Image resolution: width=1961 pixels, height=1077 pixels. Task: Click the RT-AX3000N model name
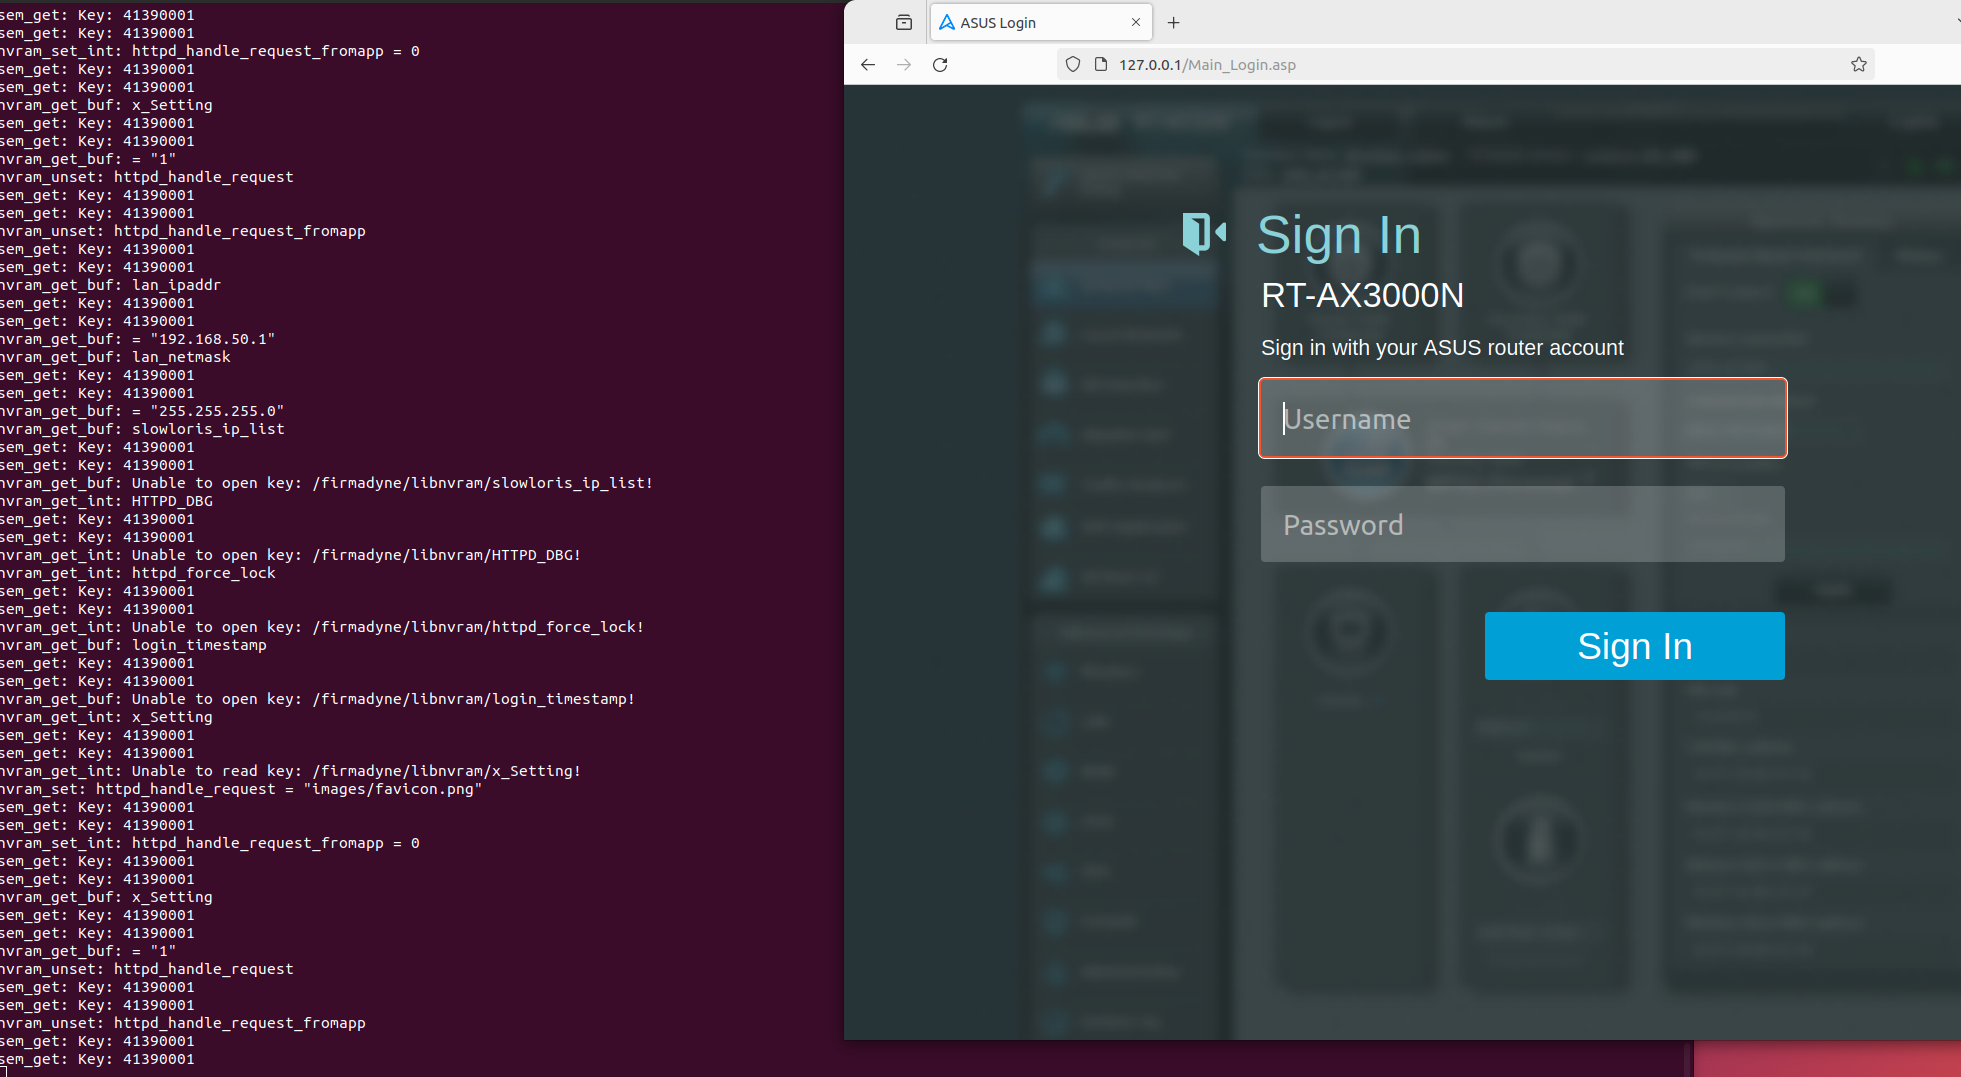coord(1362,296)
